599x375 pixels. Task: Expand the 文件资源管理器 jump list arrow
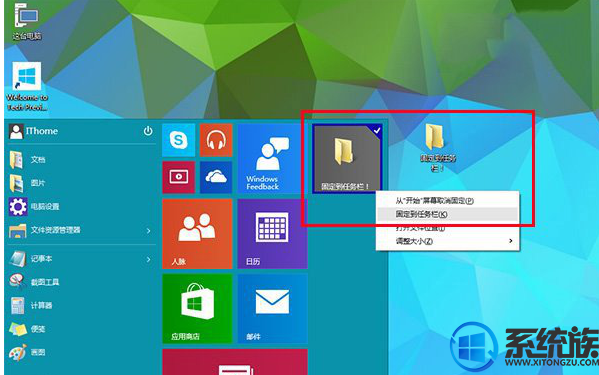click(149, 231)
